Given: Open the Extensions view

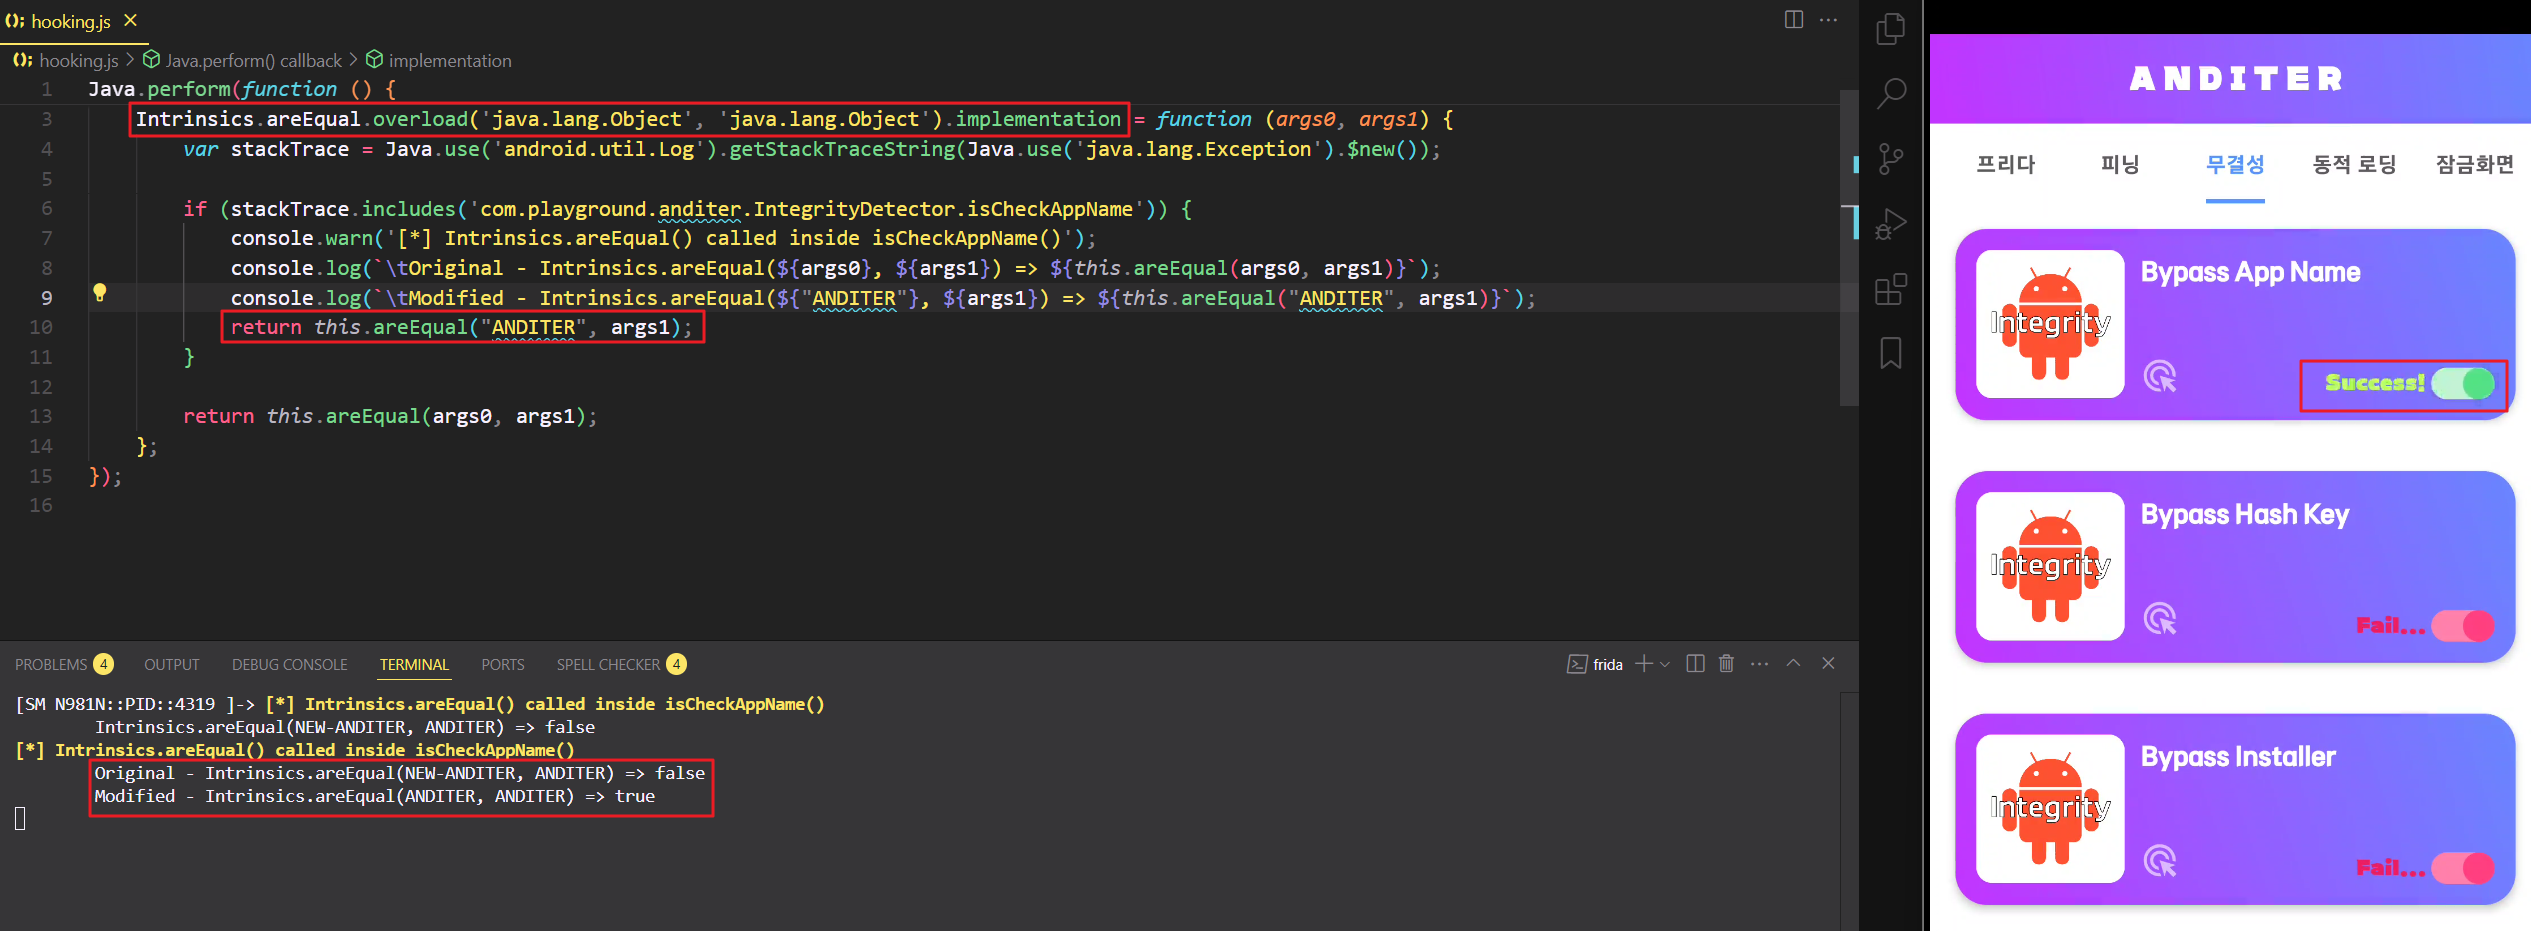Looking at the screenshot, I should 1891,290.
